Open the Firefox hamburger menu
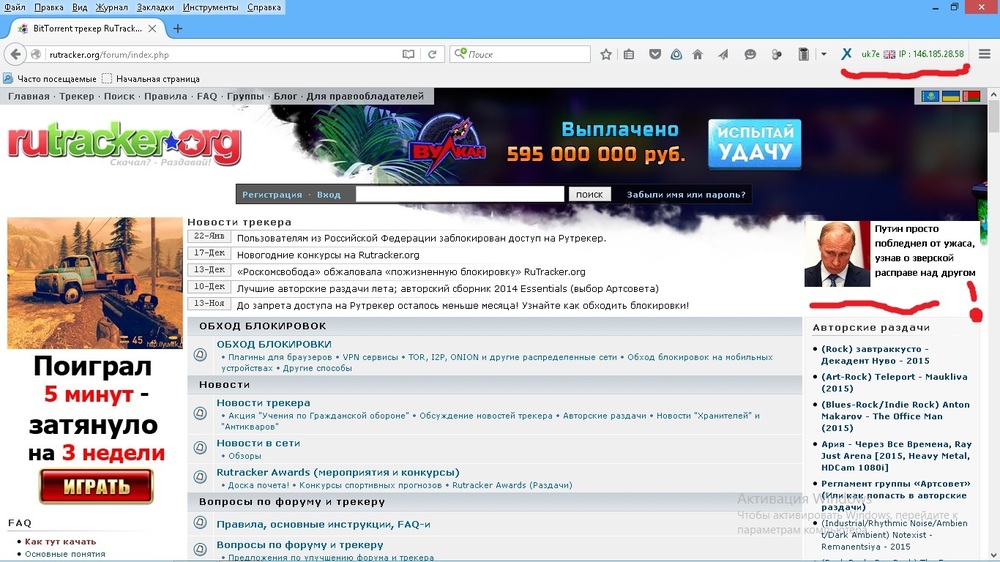 pyautogui.click(x=985, y=54)
